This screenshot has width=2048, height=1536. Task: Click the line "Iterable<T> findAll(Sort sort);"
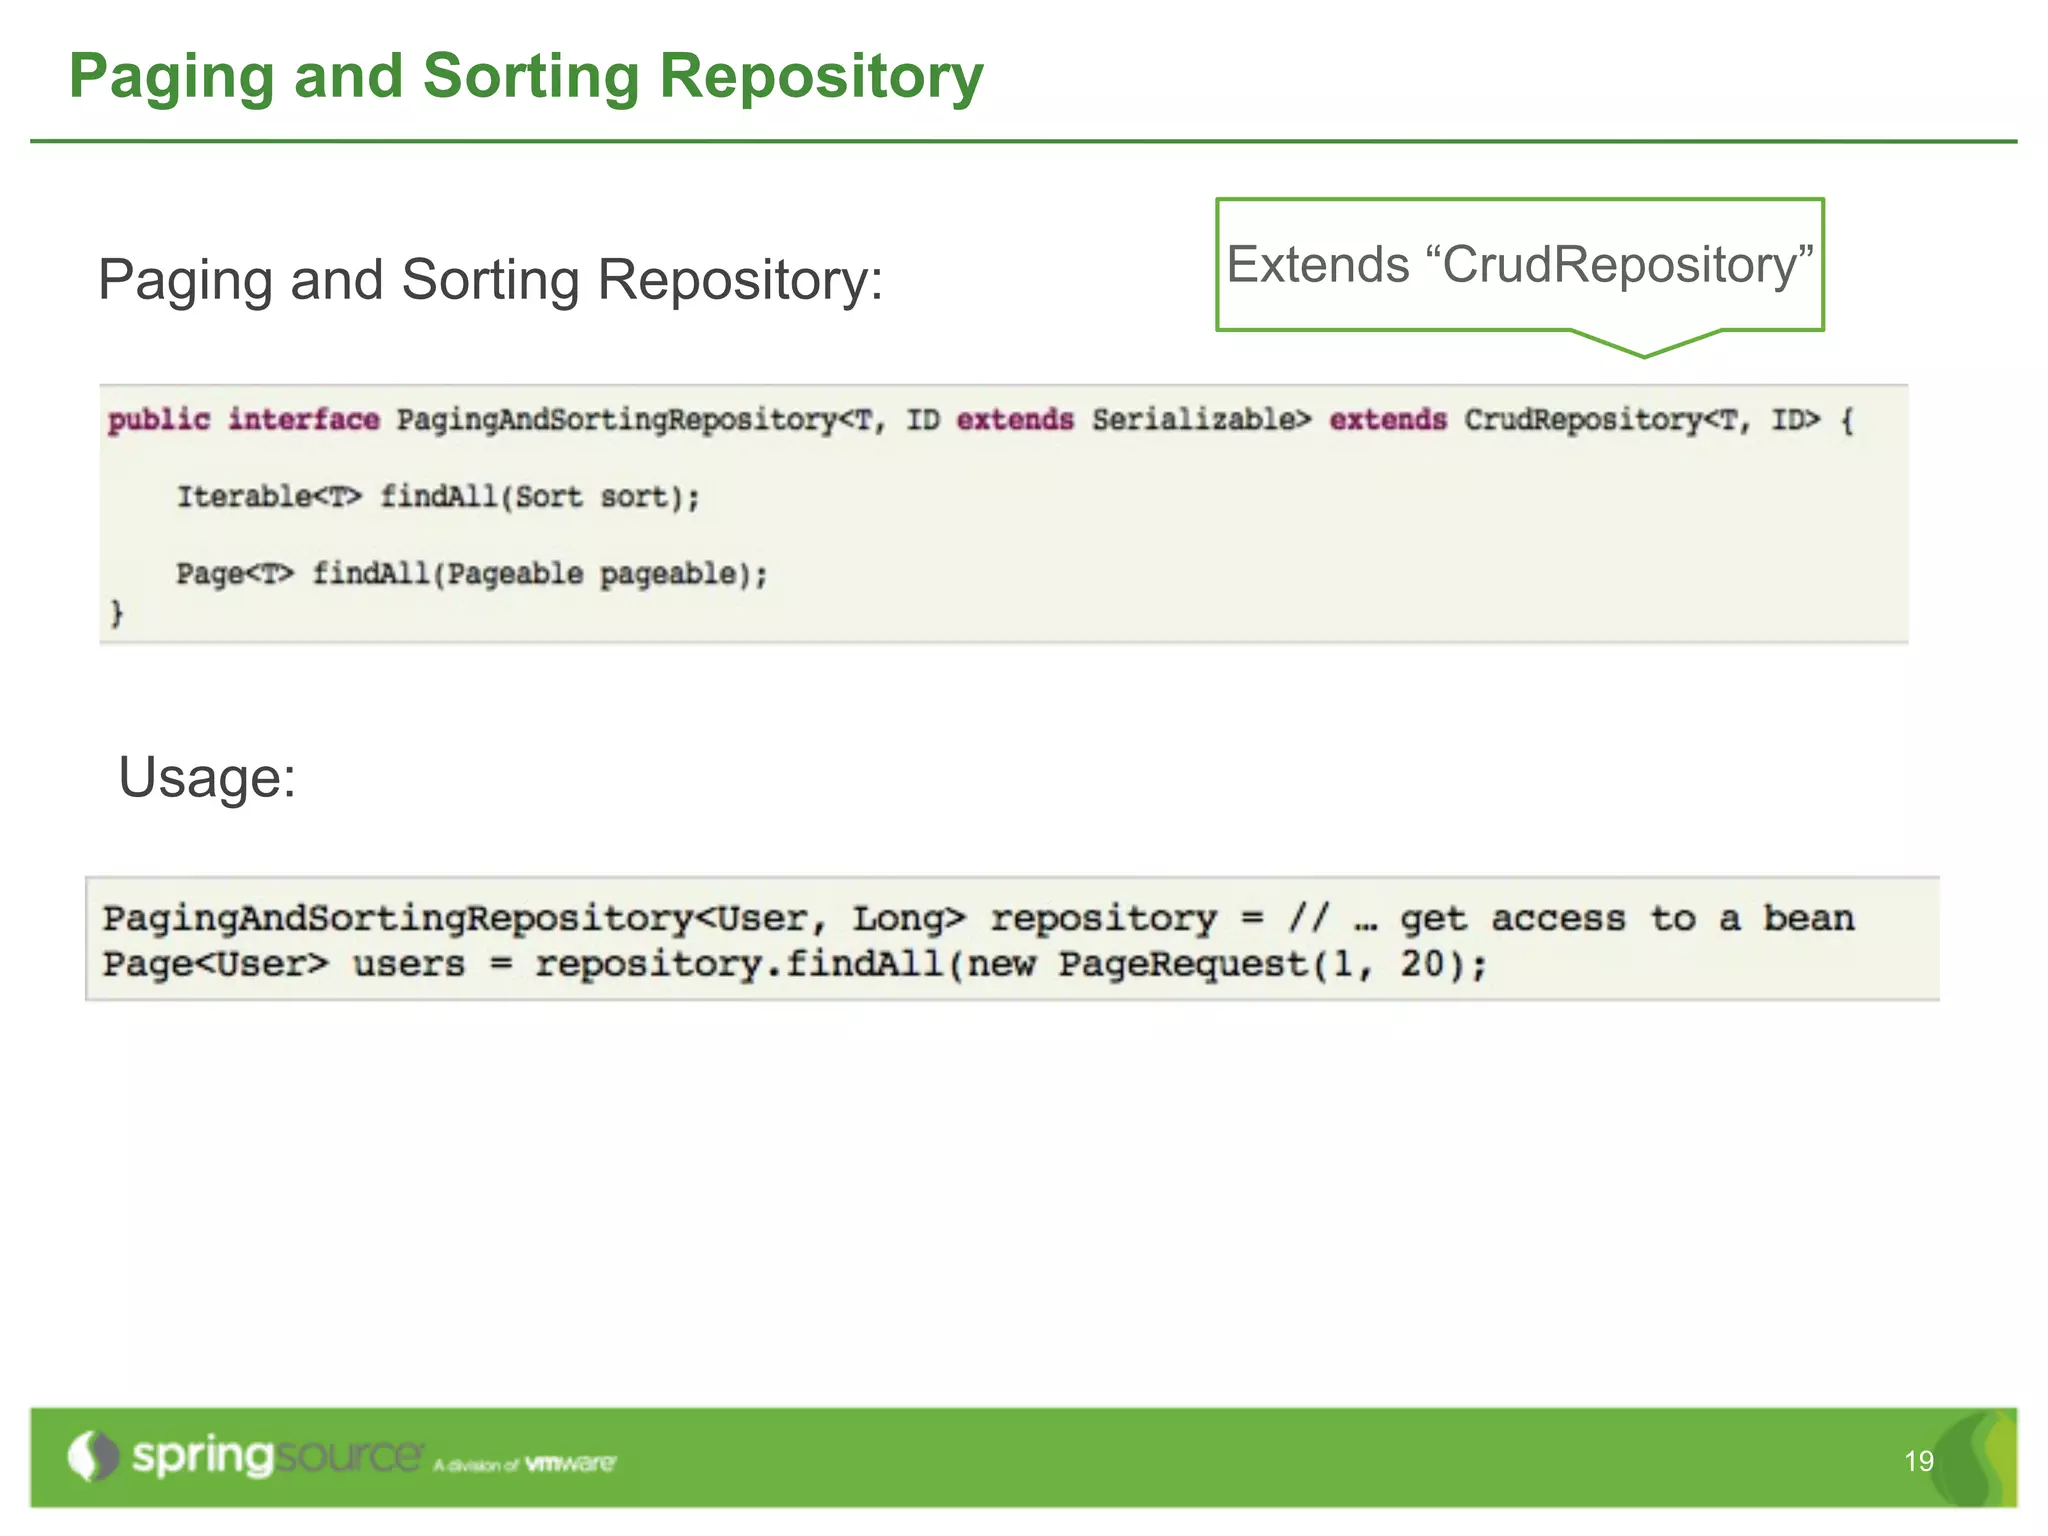tap(438, 497)
